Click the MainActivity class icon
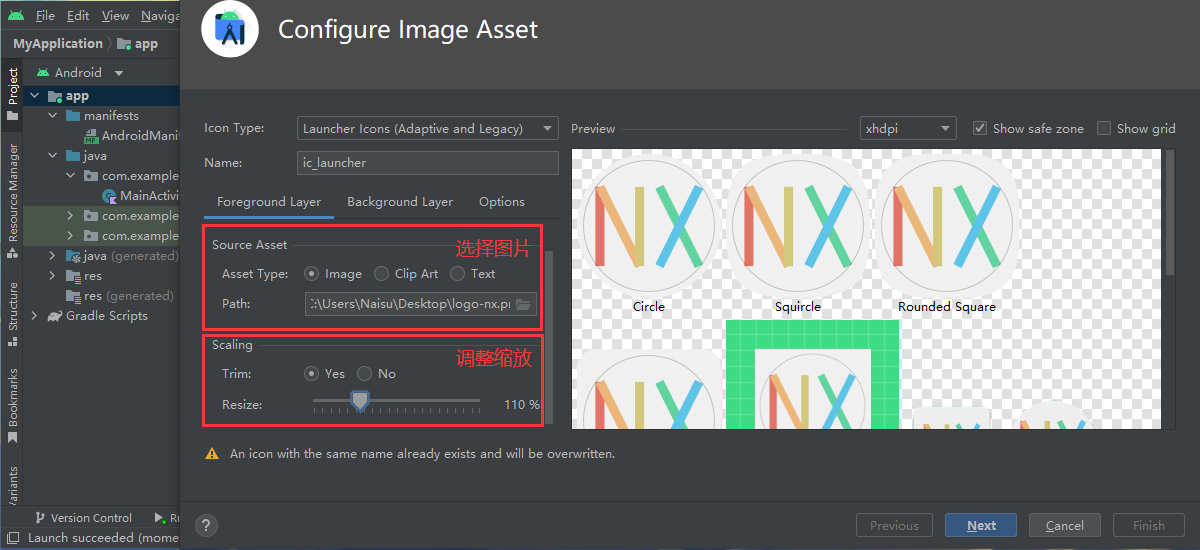 tap(109, 196)
